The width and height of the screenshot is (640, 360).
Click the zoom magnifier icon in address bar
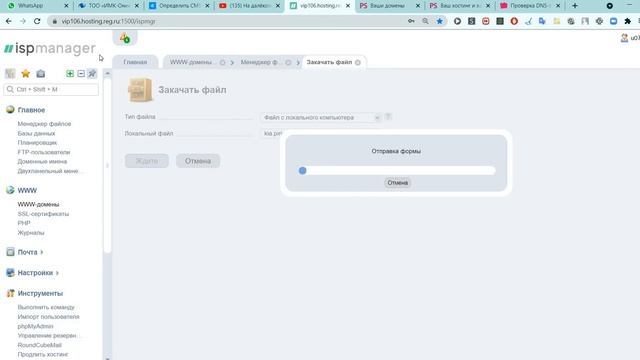(x=425, y=21)
